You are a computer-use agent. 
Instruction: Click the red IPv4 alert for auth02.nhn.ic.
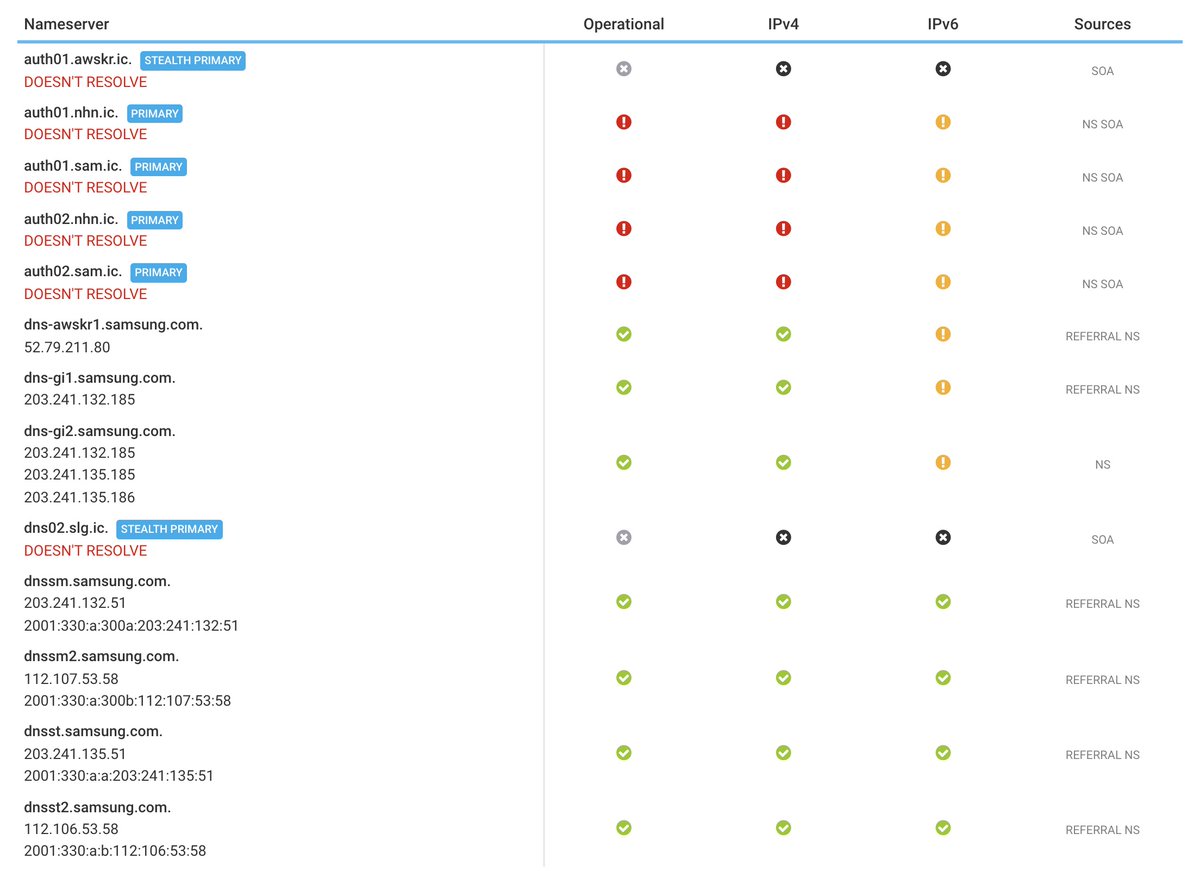click(x=783, y=228)
